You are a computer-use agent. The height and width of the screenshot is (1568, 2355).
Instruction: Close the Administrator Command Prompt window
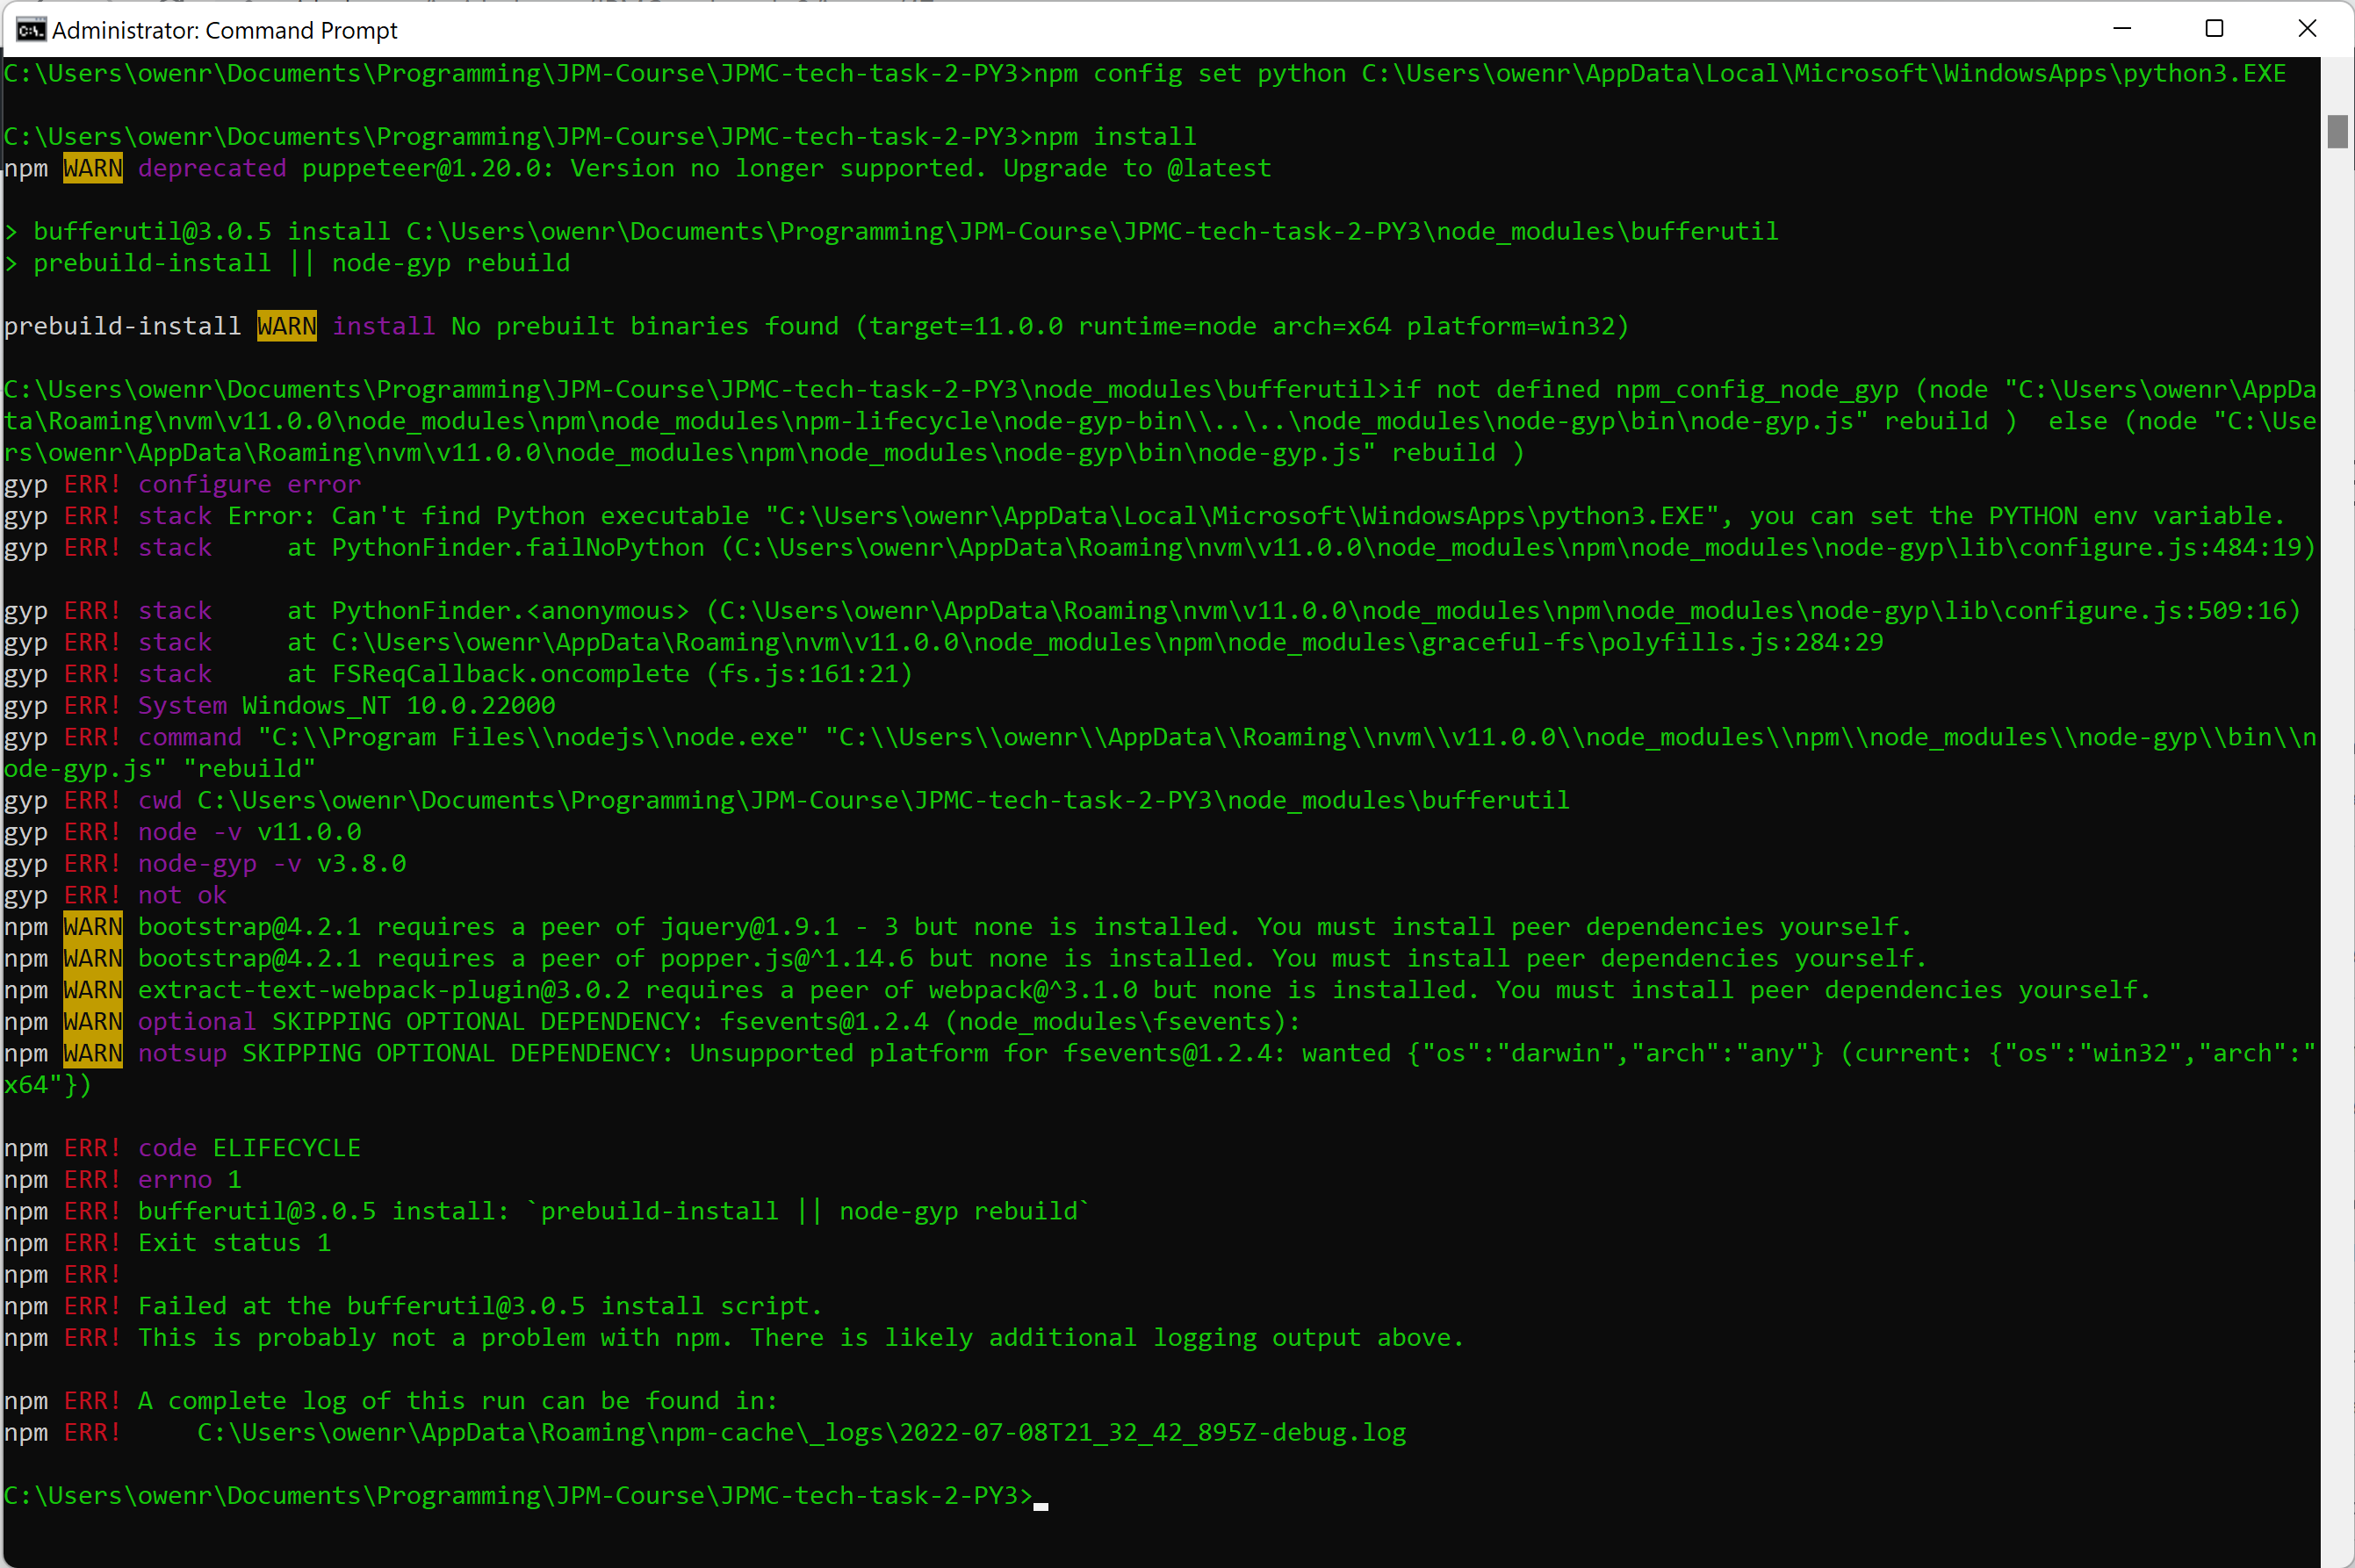coord(2307,29)
